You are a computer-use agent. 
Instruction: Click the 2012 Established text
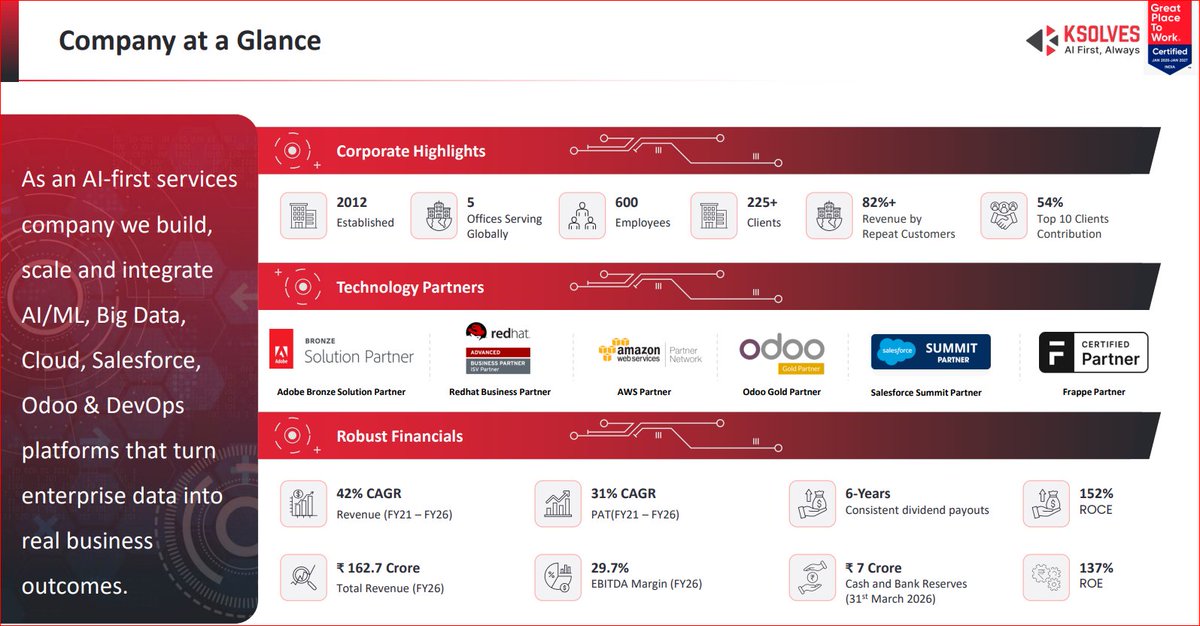[x=365, y=212]
